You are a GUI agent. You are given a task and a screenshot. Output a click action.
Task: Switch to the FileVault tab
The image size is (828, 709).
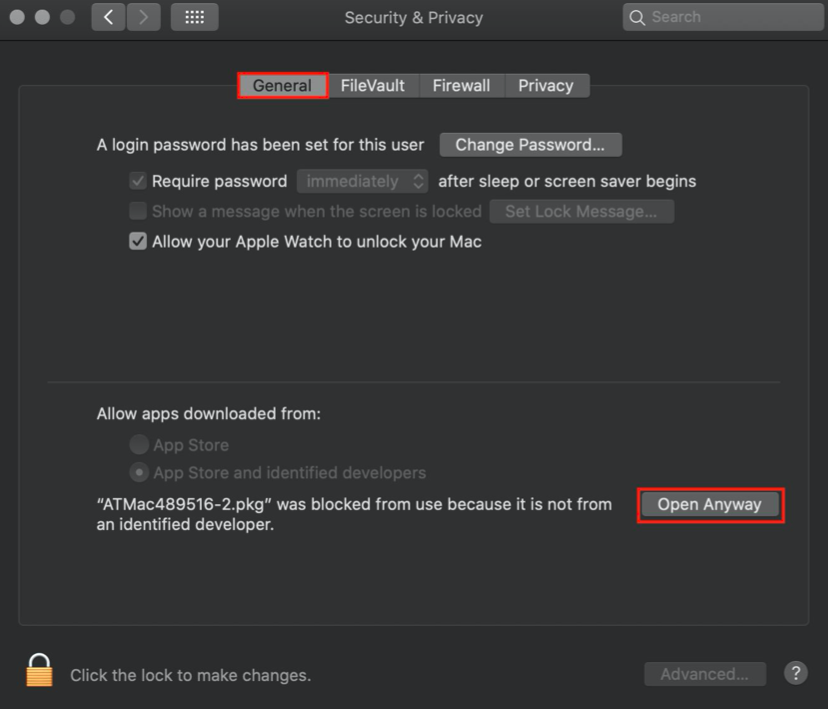click(x=373, y=85)
